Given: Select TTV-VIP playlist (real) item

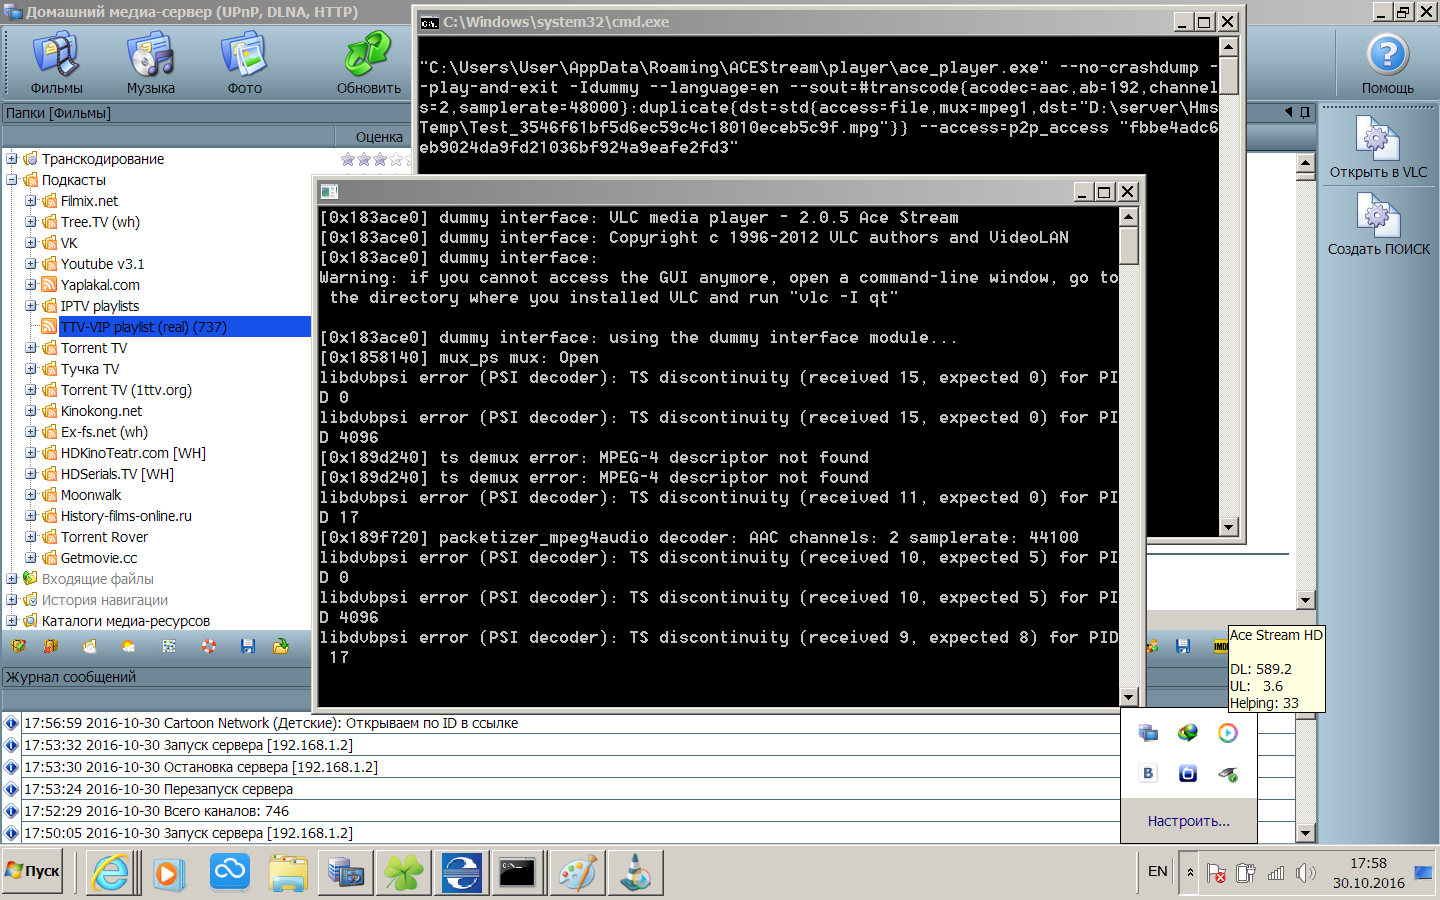Looking at the screenshot, I should tap(143, 327).
